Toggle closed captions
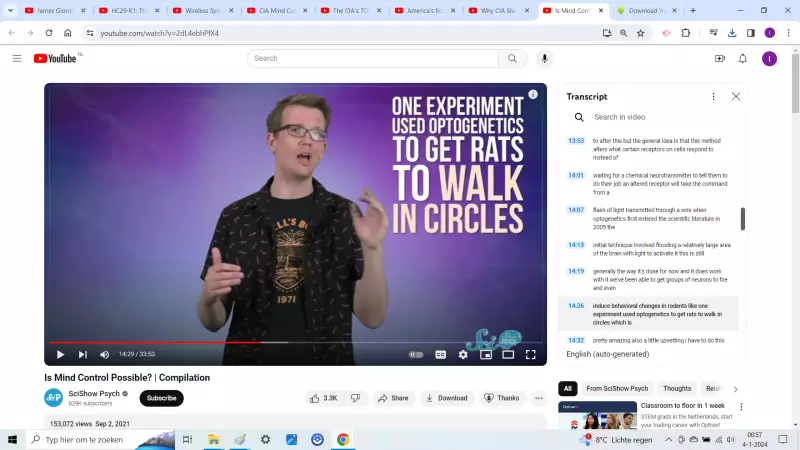This screenshot has width=800, height=450. [440, 355]
